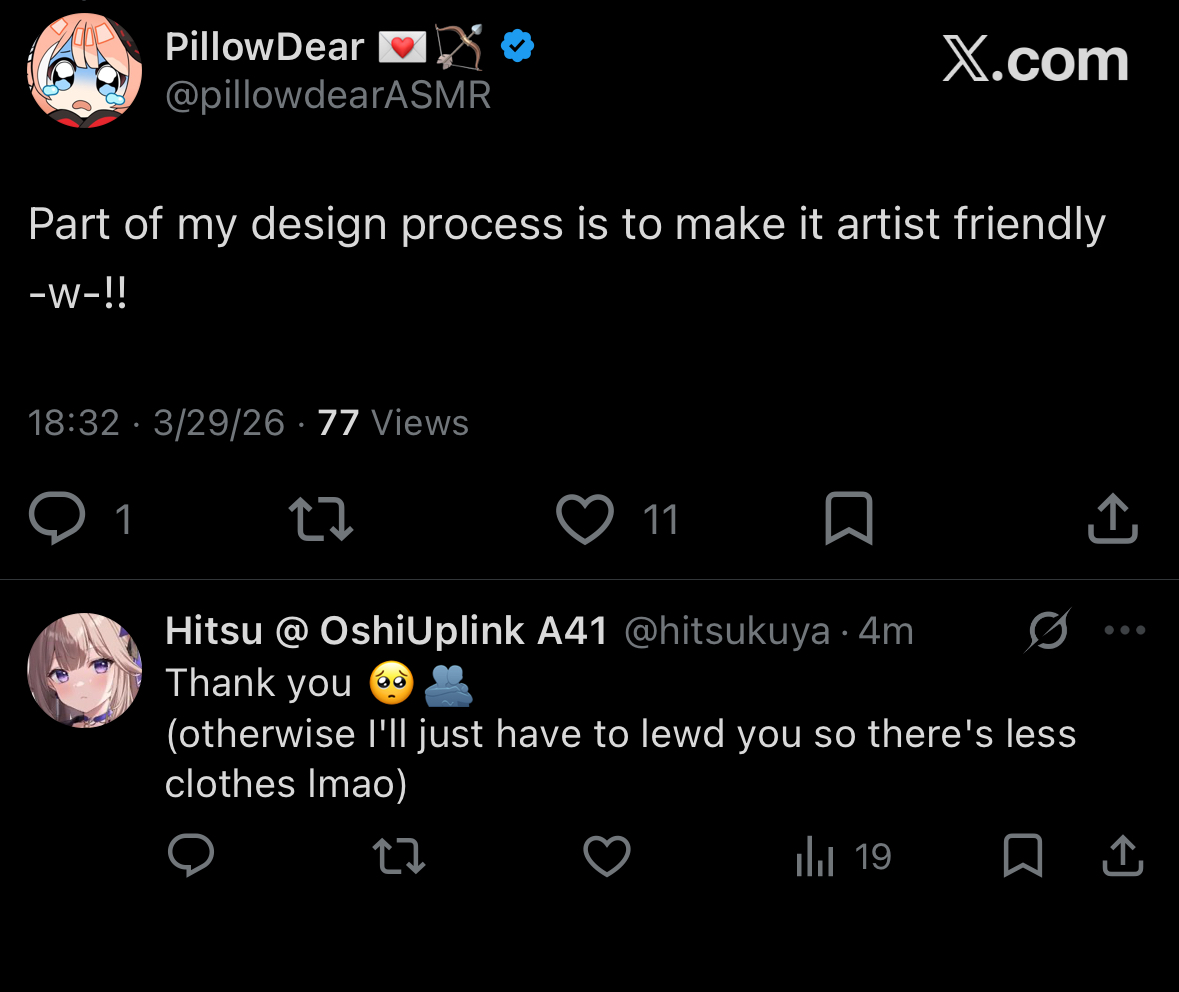Repost PillowDear's main post

coord(320,520)
